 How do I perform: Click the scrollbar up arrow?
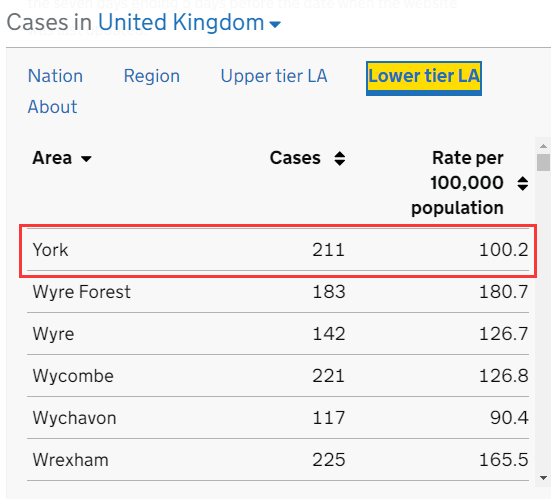click(543, 146)
